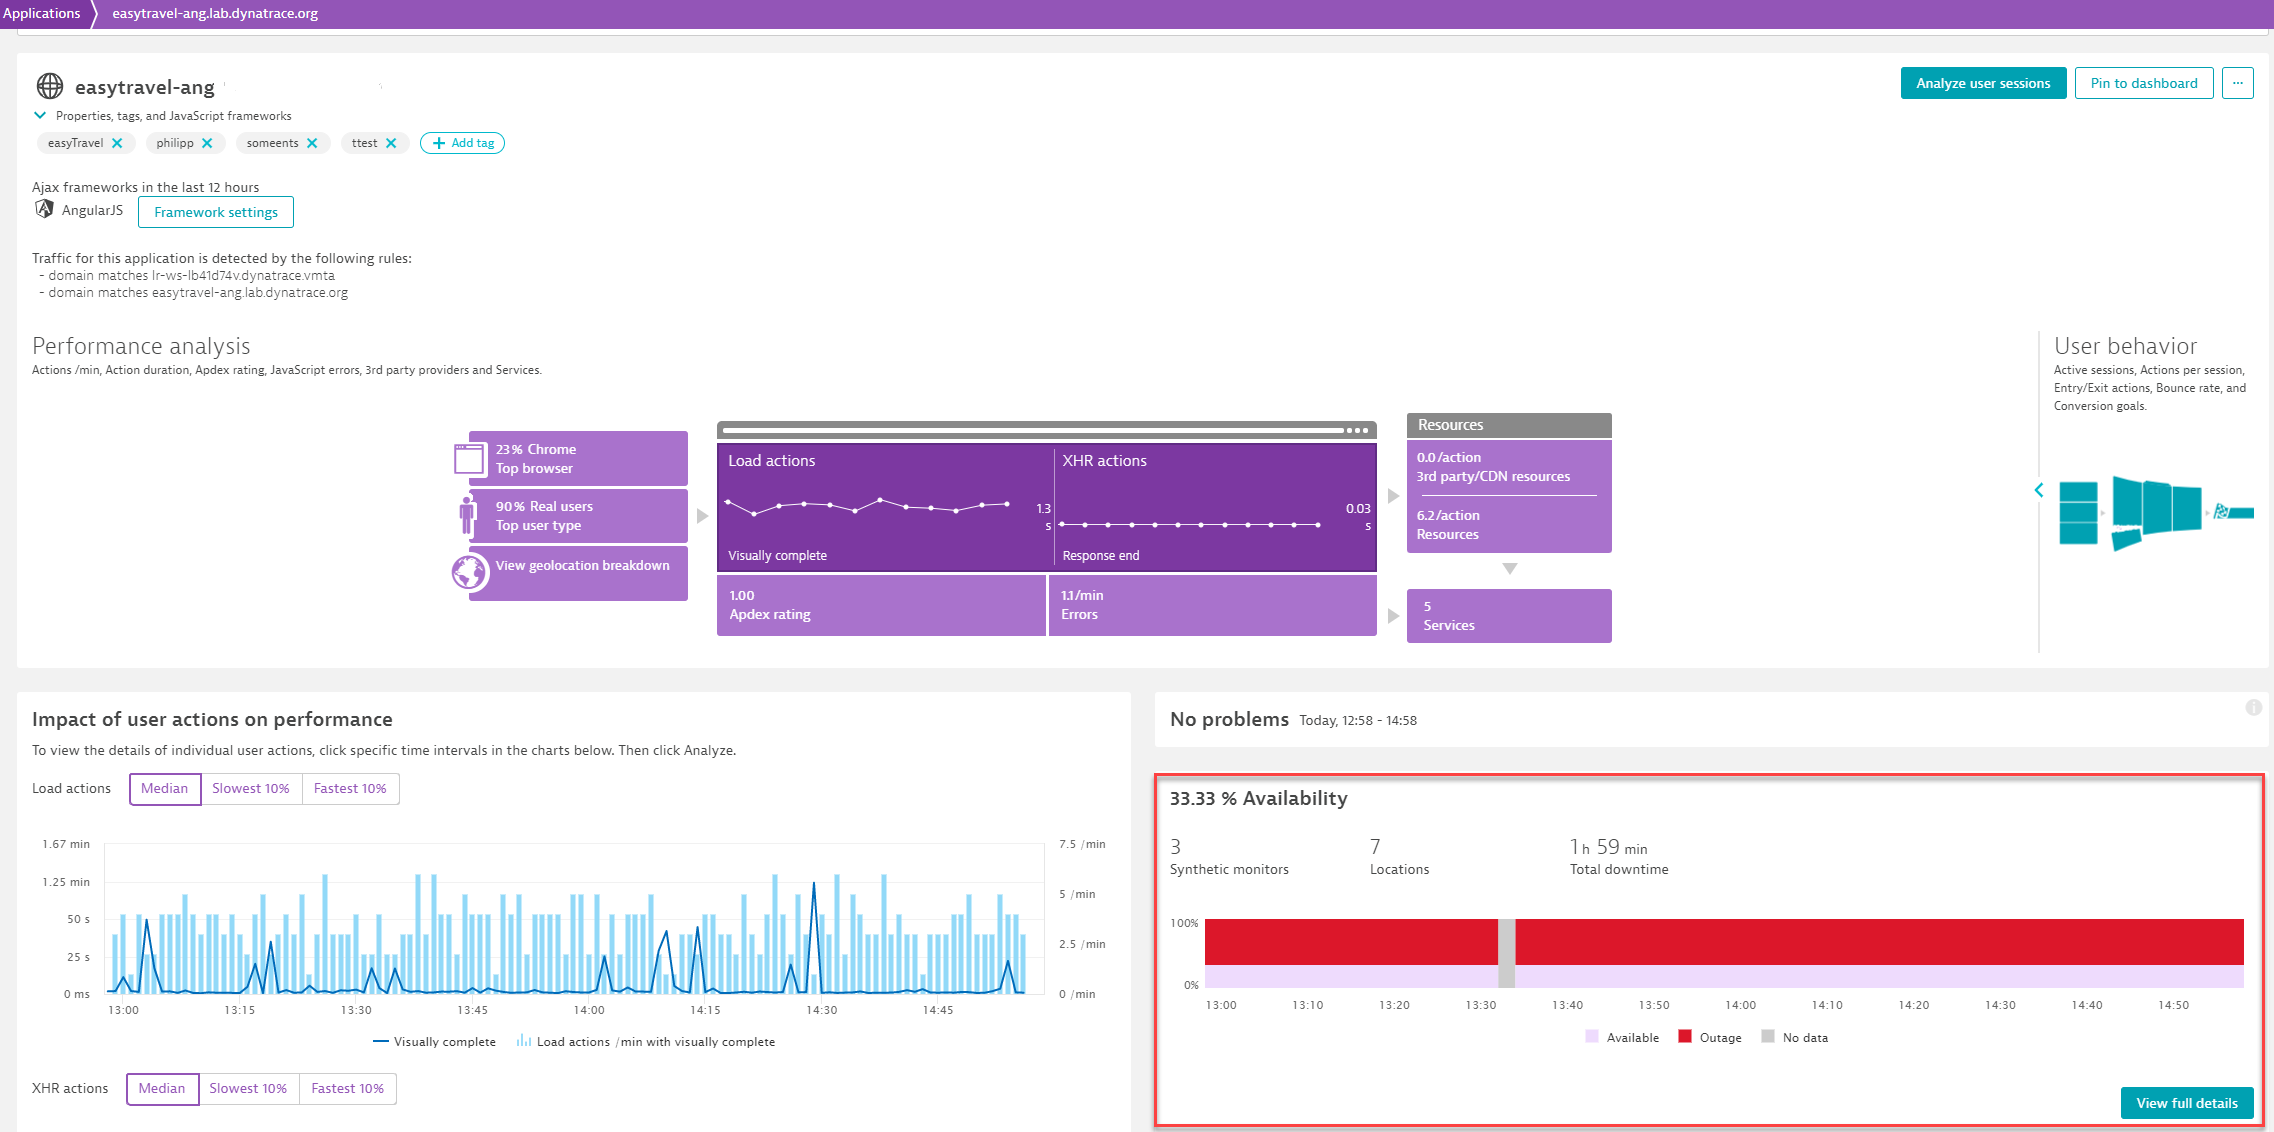2274x1132 pixels.
Task: Open View geolocation breakdown tile
Action: tap(578, 573)
